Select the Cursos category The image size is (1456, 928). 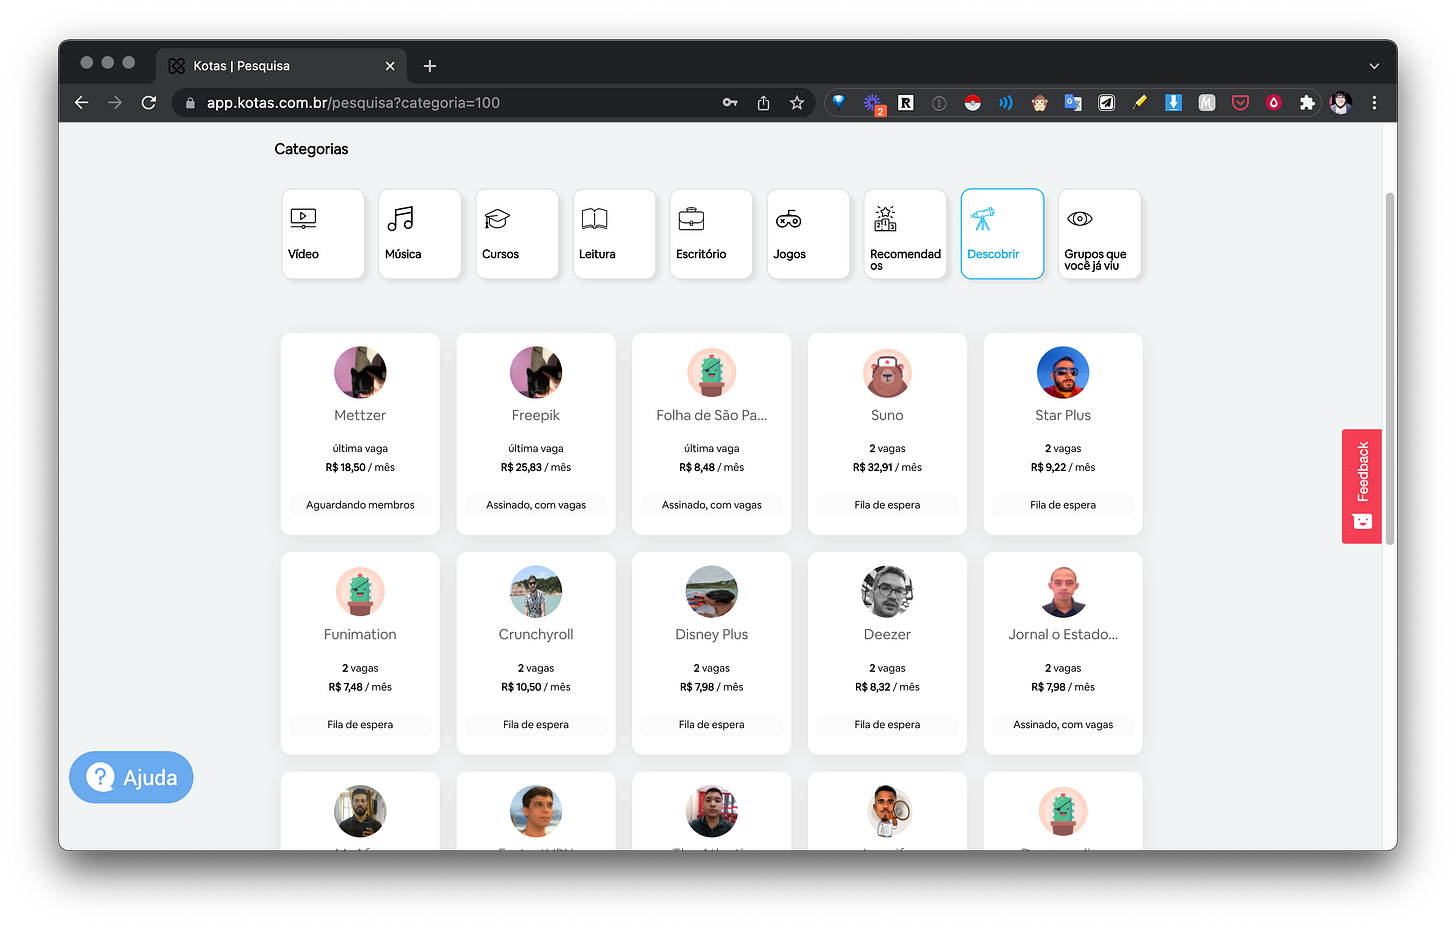pos(517,234)
